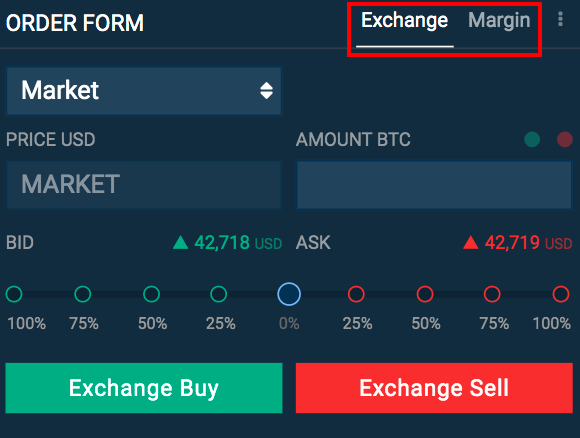580x438 pixels.
Task: Click the Exchange Buy button
Action: [144, 388]
